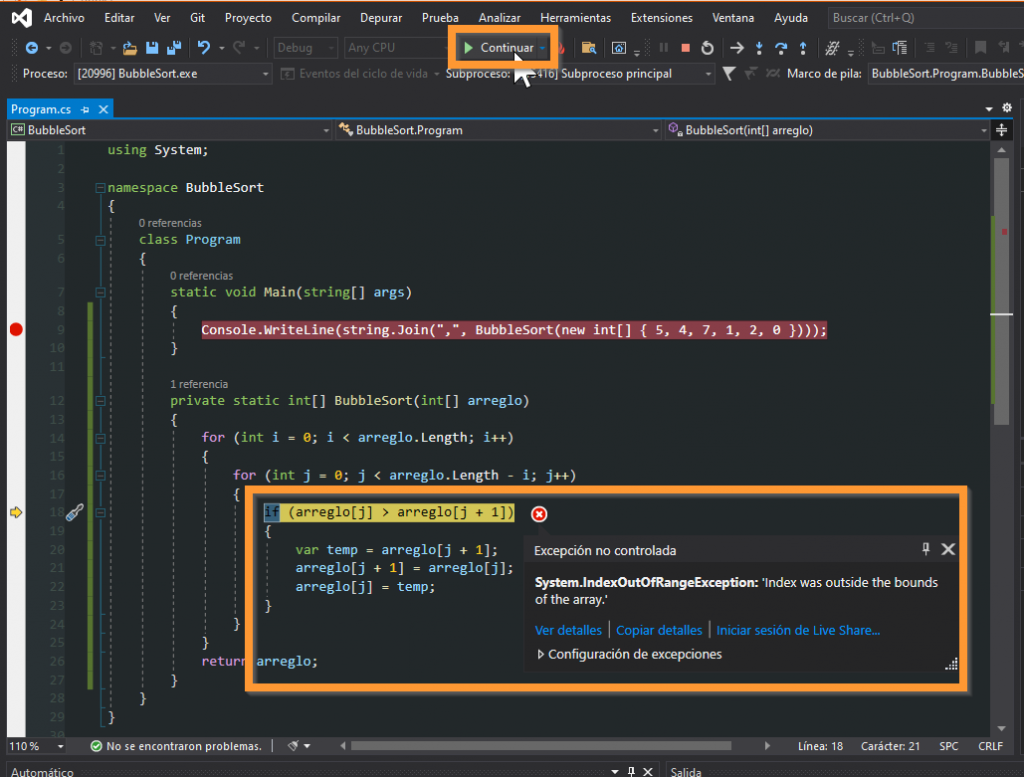The image size is (1024, 777).
Task: Click the Undo arrow icon
Action: click(204, 48)
